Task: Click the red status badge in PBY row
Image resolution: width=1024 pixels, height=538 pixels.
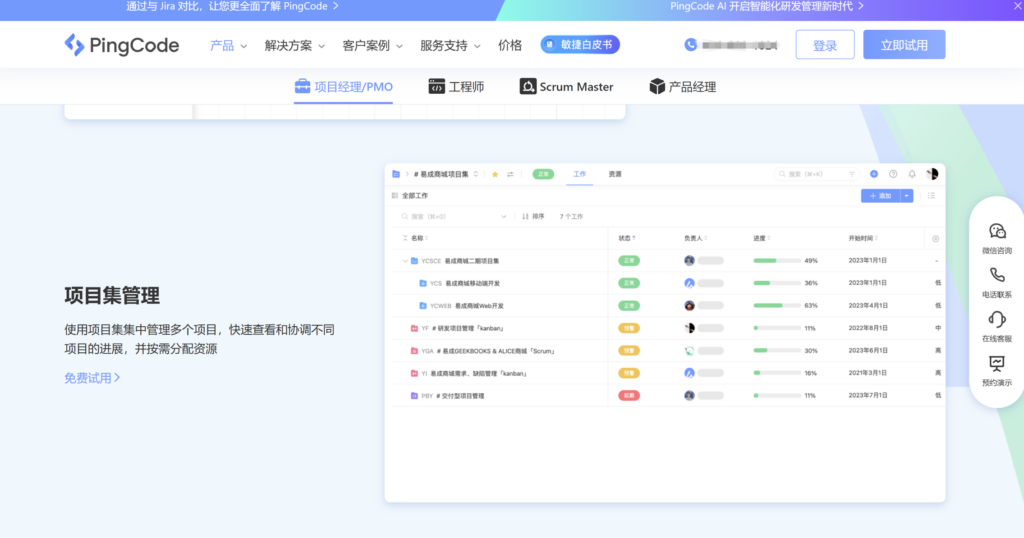Action: 629,396
